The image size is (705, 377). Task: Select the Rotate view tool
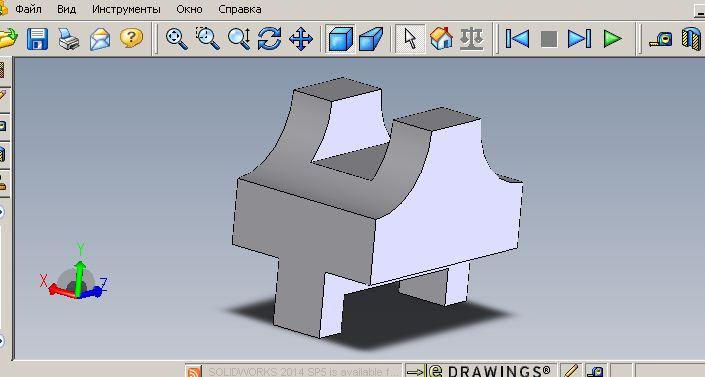click(269, 39)
